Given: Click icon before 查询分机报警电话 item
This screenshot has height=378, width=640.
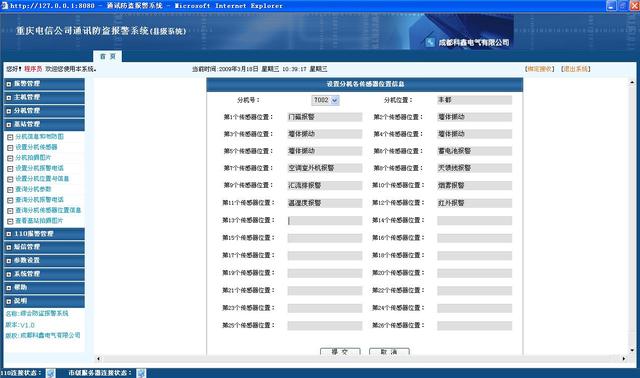Looking at the screenshot, I should tap(10, 200).
